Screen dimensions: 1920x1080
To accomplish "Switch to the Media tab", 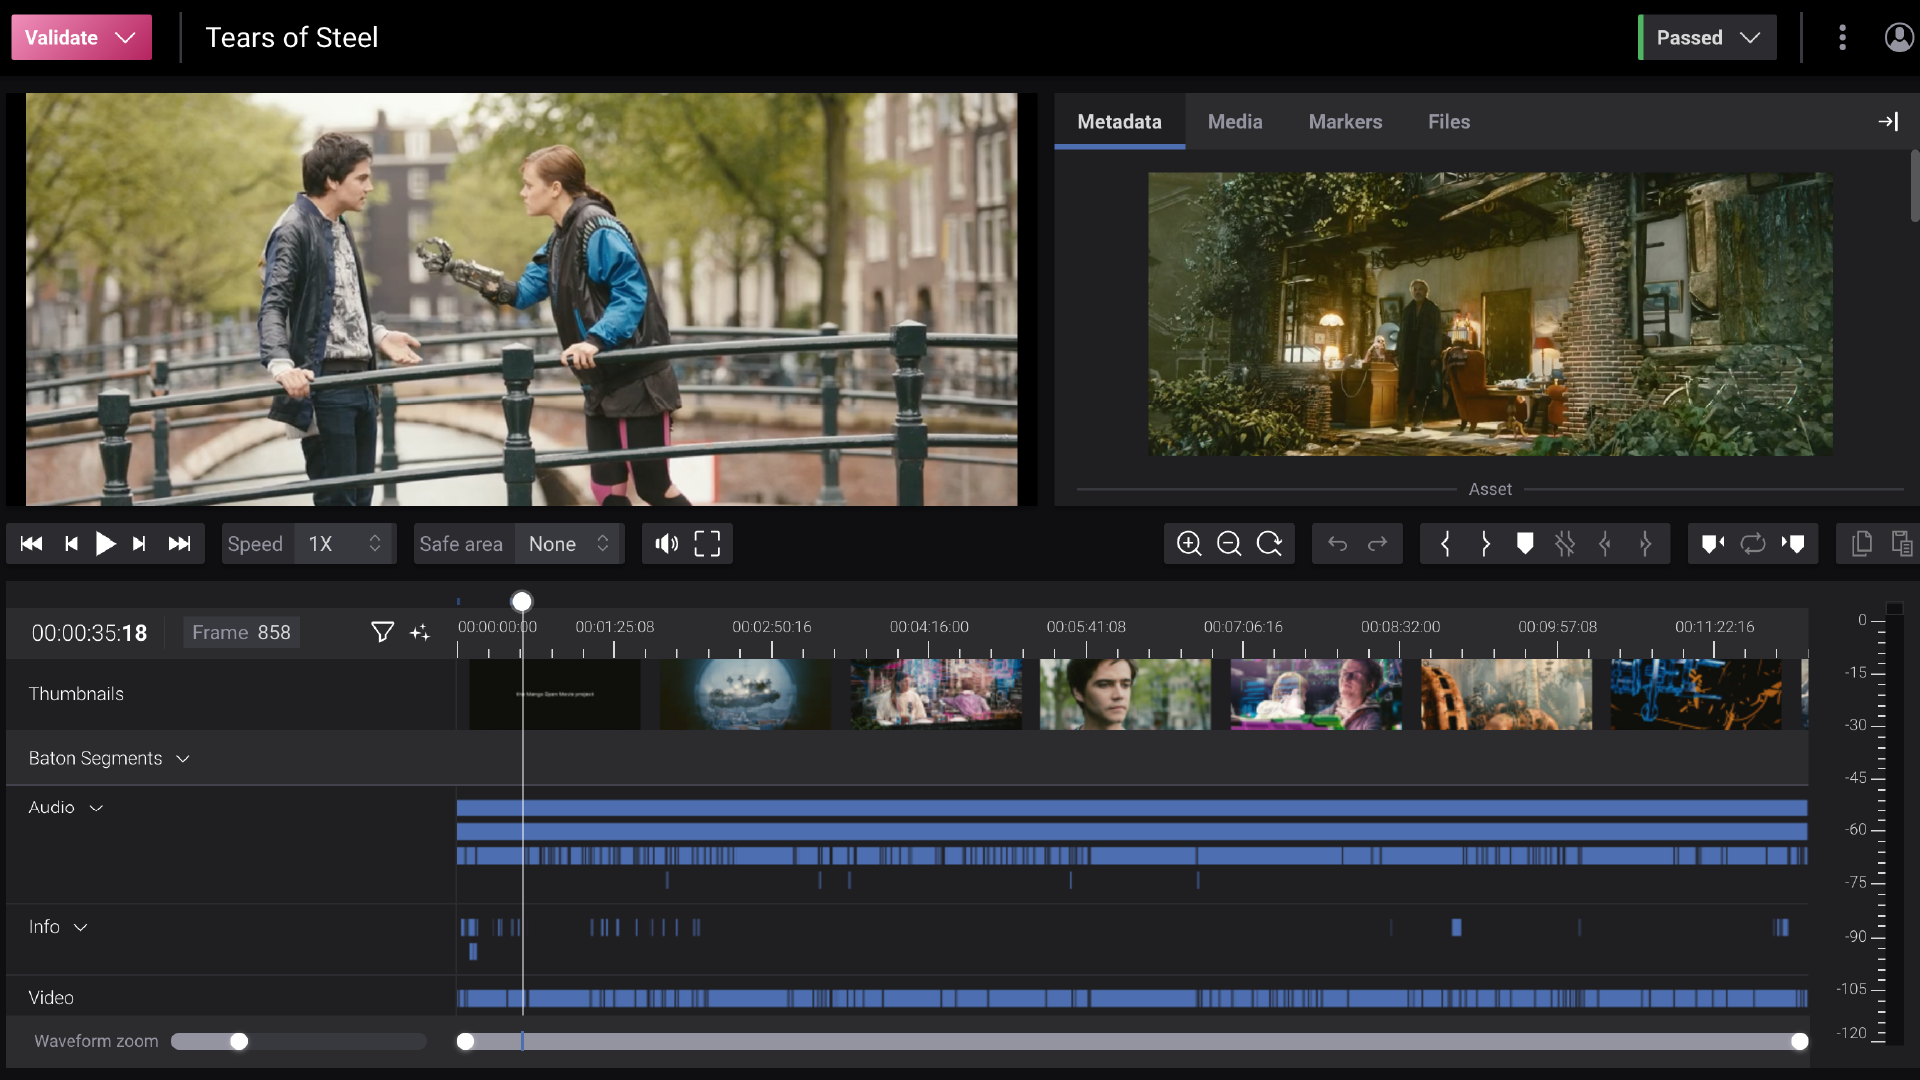I will [x=1235, y=122].
